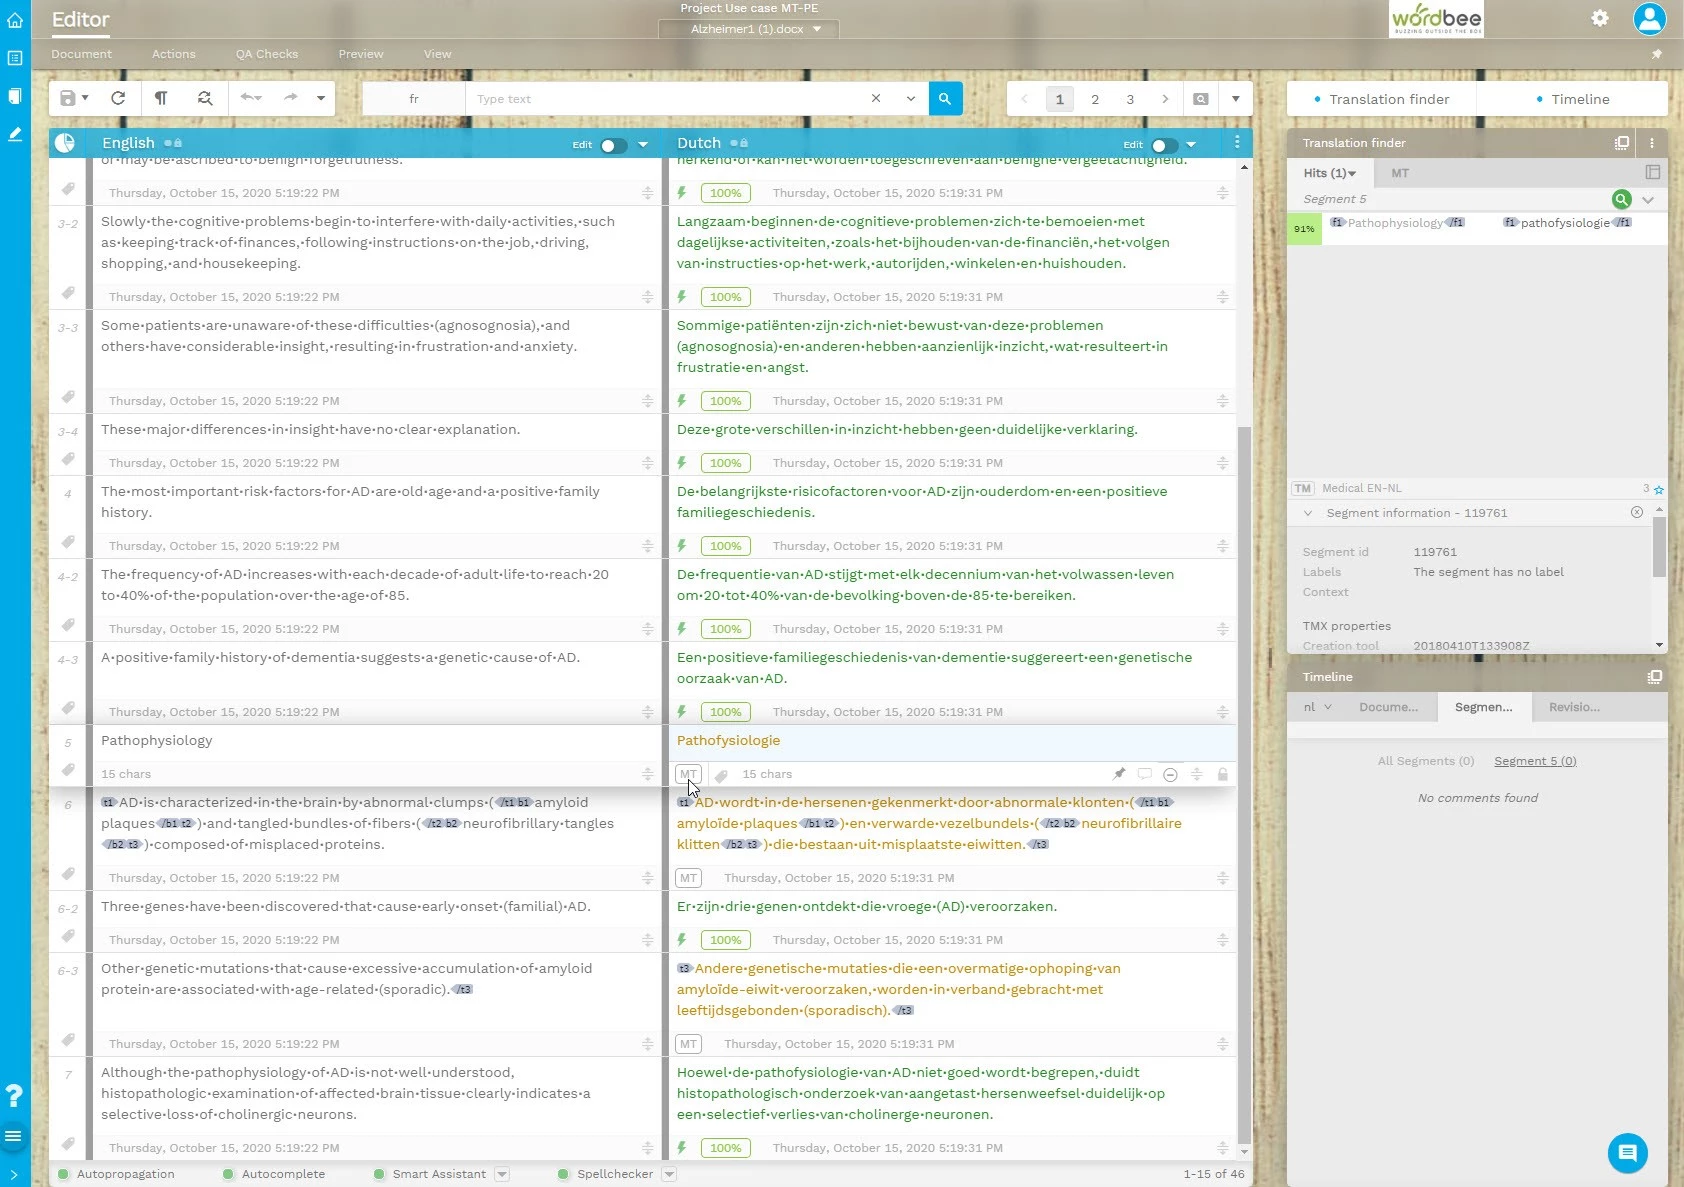Viewport: 1684px width, 1187px height.
Task: Click the Segment 5 (0) comments link
Action: point(1534,761)
